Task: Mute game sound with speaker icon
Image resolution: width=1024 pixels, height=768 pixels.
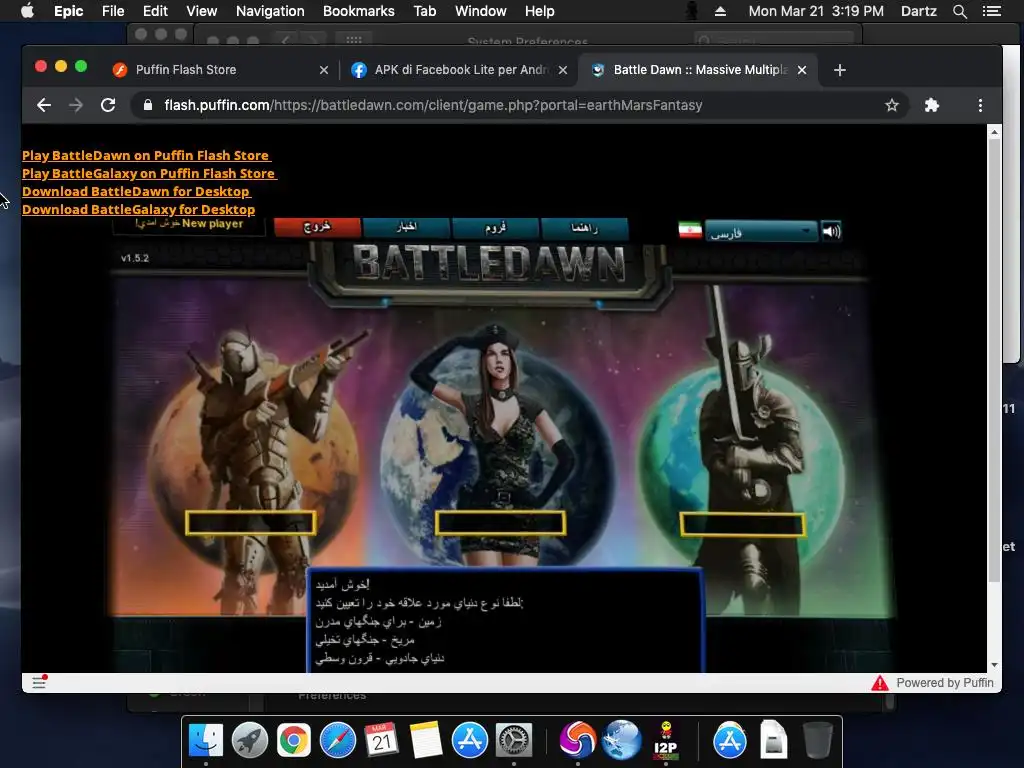Action: (x=831, y=231)
